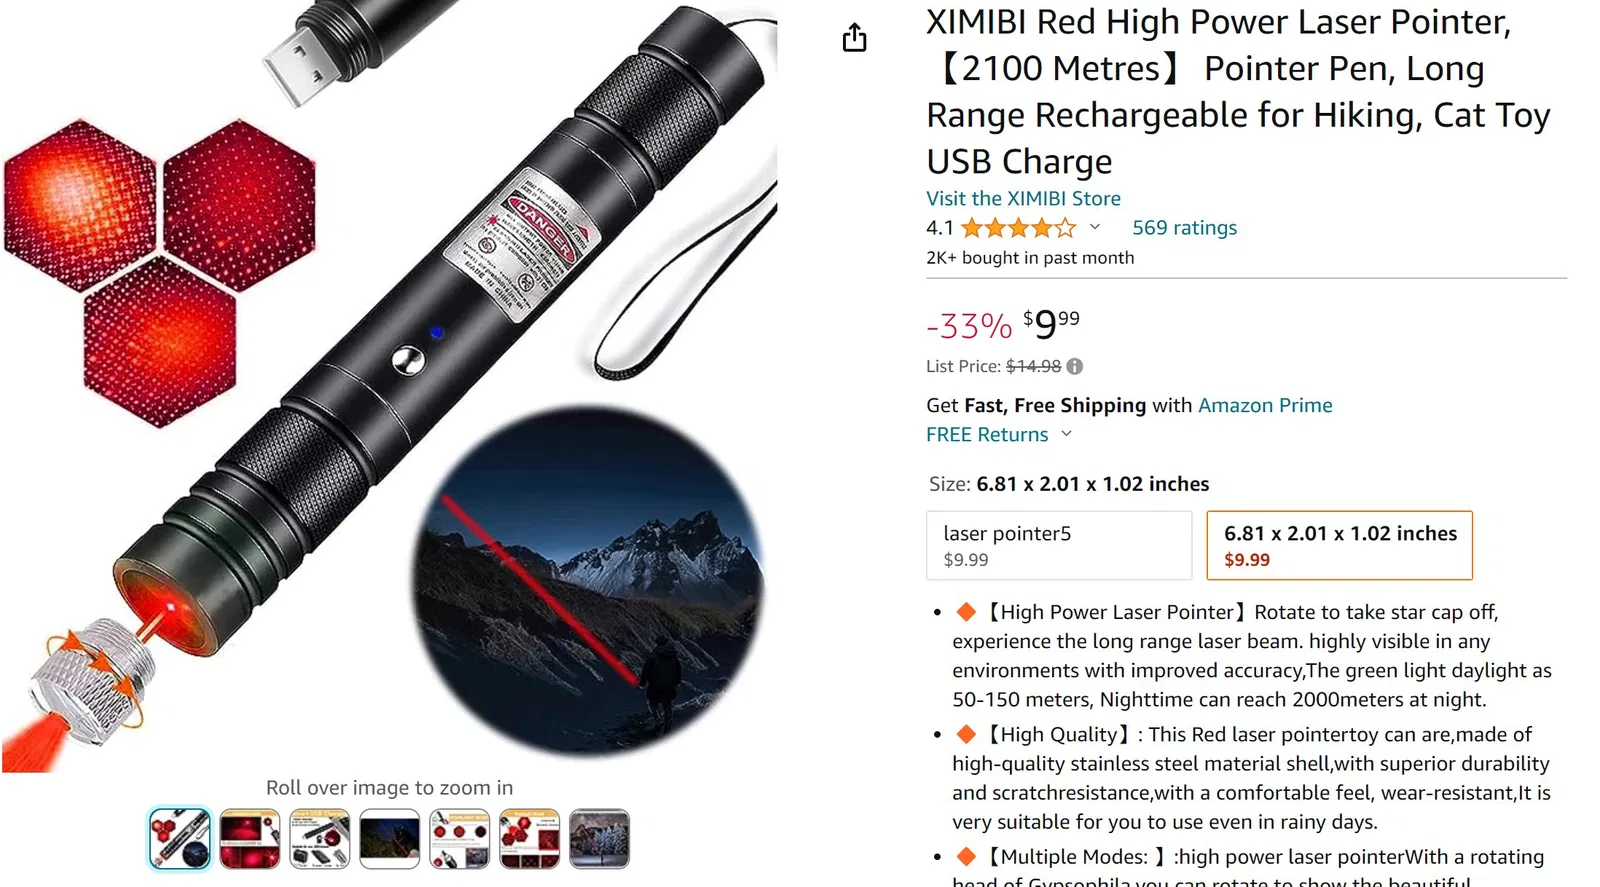Click the list price info icon
Screen dimensions: 1600x887
[x=1075, y=367]
